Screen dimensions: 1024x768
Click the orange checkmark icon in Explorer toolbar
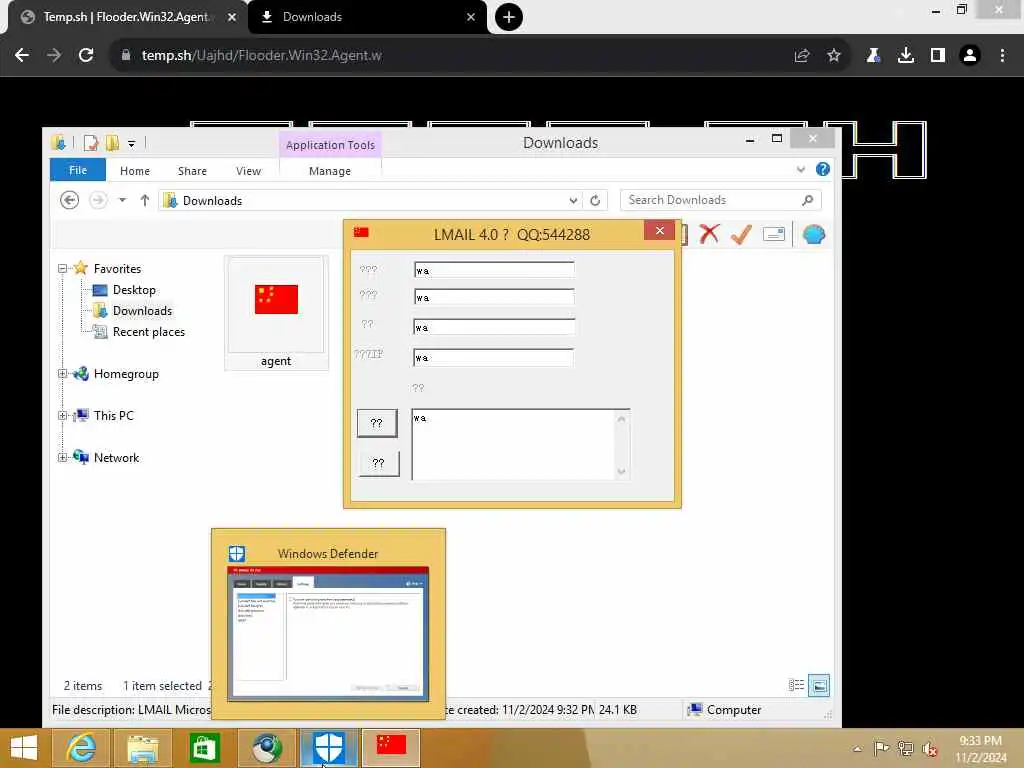click(741, 234)
